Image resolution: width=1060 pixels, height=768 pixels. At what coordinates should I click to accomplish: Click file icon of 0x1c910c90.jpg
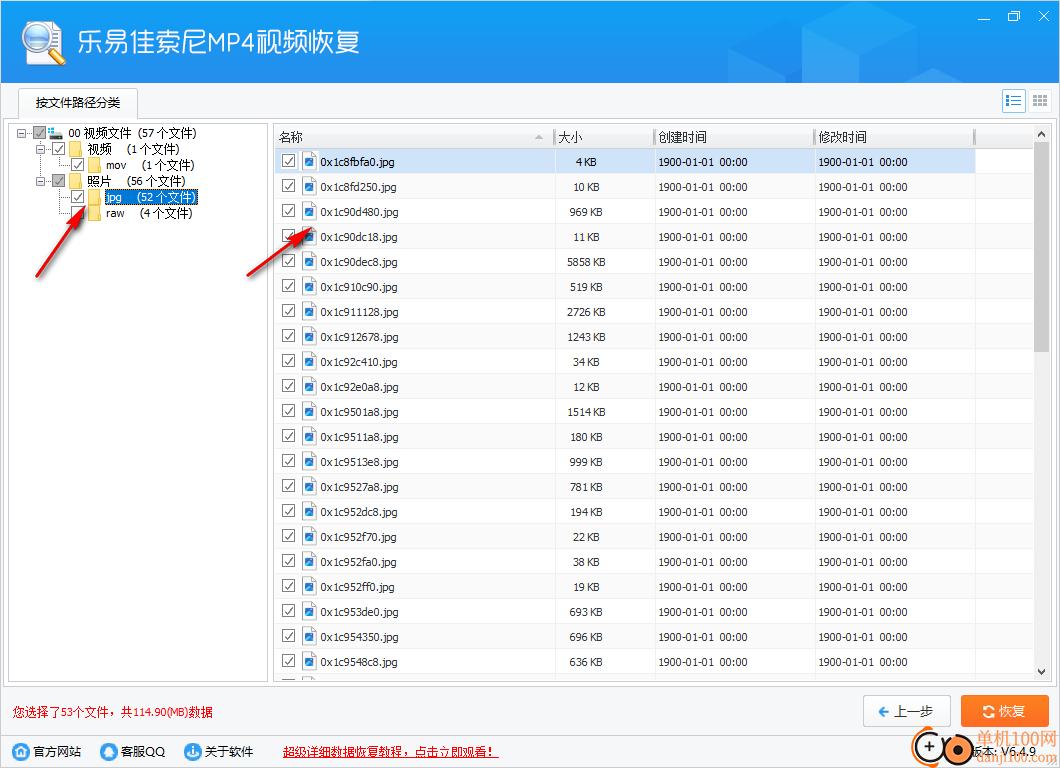click(x=309, y=287)
